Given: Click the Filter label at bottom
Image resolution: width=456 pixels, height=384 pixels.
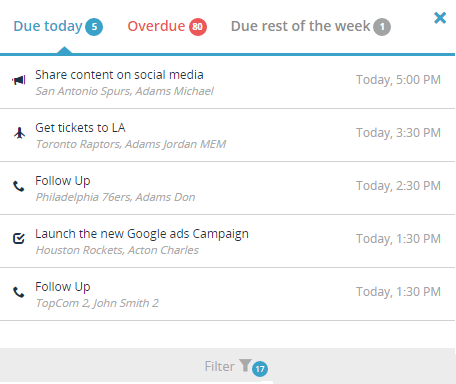Looking at the screenshot, I should click(x=219, y=366).
